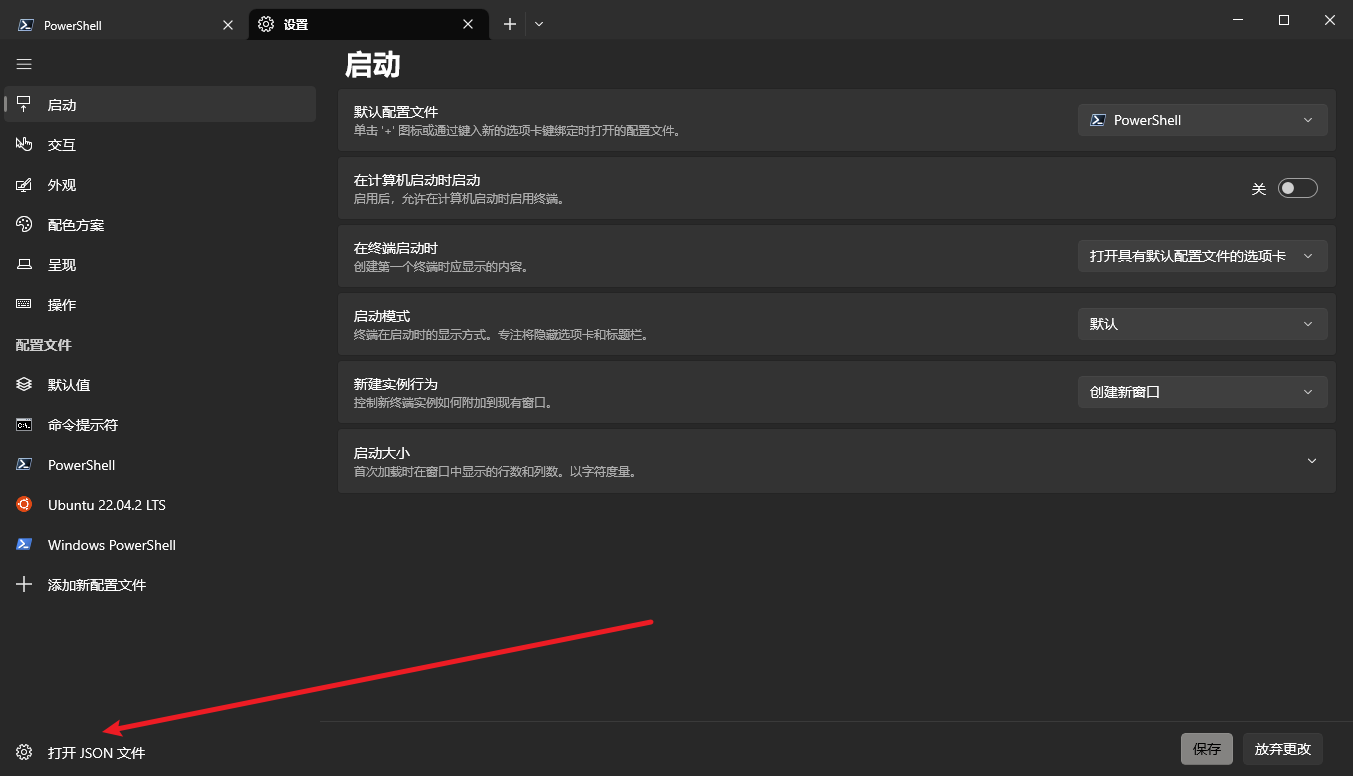1353x776 pixels.
Task: Click 添加新配置文件 plus icon
Action: click(x=24, y=585)
